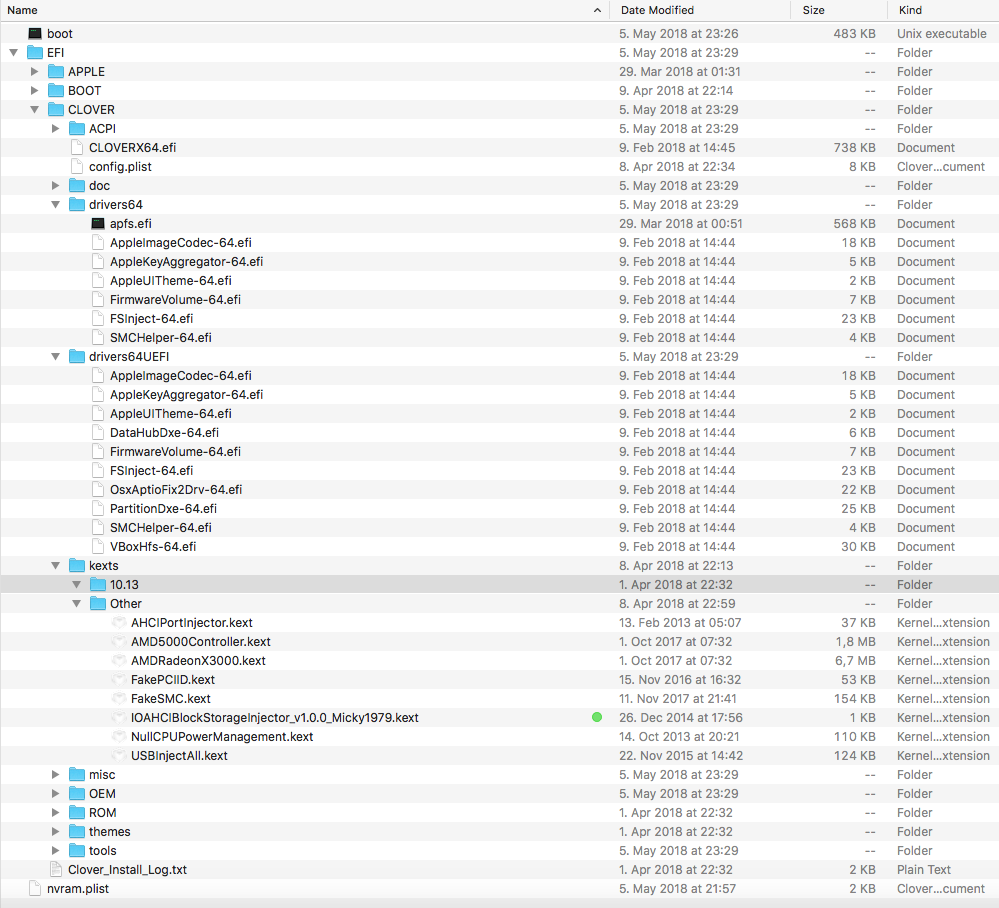Click the Plain Text kind entry
Viewport: 999px width, 908px height.
click(x=924, y=870)
